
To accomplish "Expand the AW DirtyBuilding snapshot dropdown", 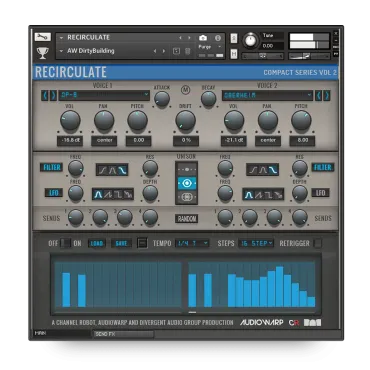I will (x=61, y=51).
